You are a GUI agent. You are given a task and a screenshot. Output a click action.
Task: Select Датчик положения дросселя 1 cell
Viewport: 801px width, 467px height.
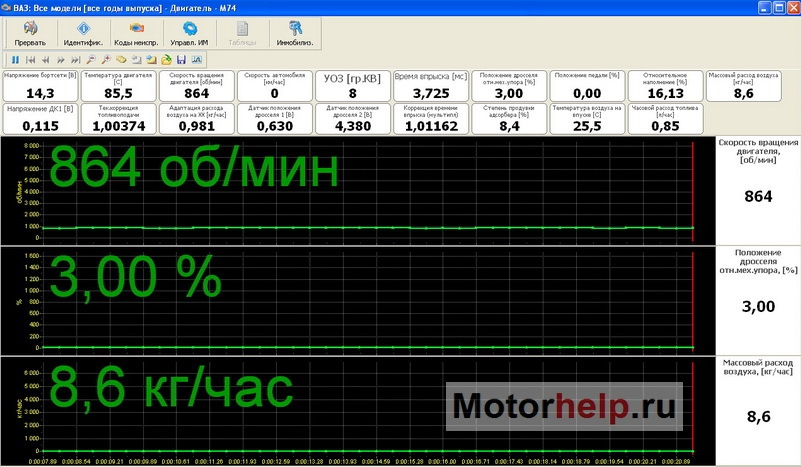pyautogui.click(x=275, y=119)
